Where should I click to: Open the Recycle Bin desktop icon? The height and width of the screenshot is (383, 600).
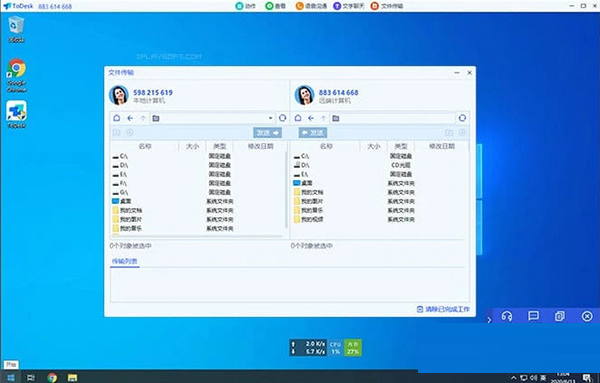pyautogui.click(x=16, y=29)
